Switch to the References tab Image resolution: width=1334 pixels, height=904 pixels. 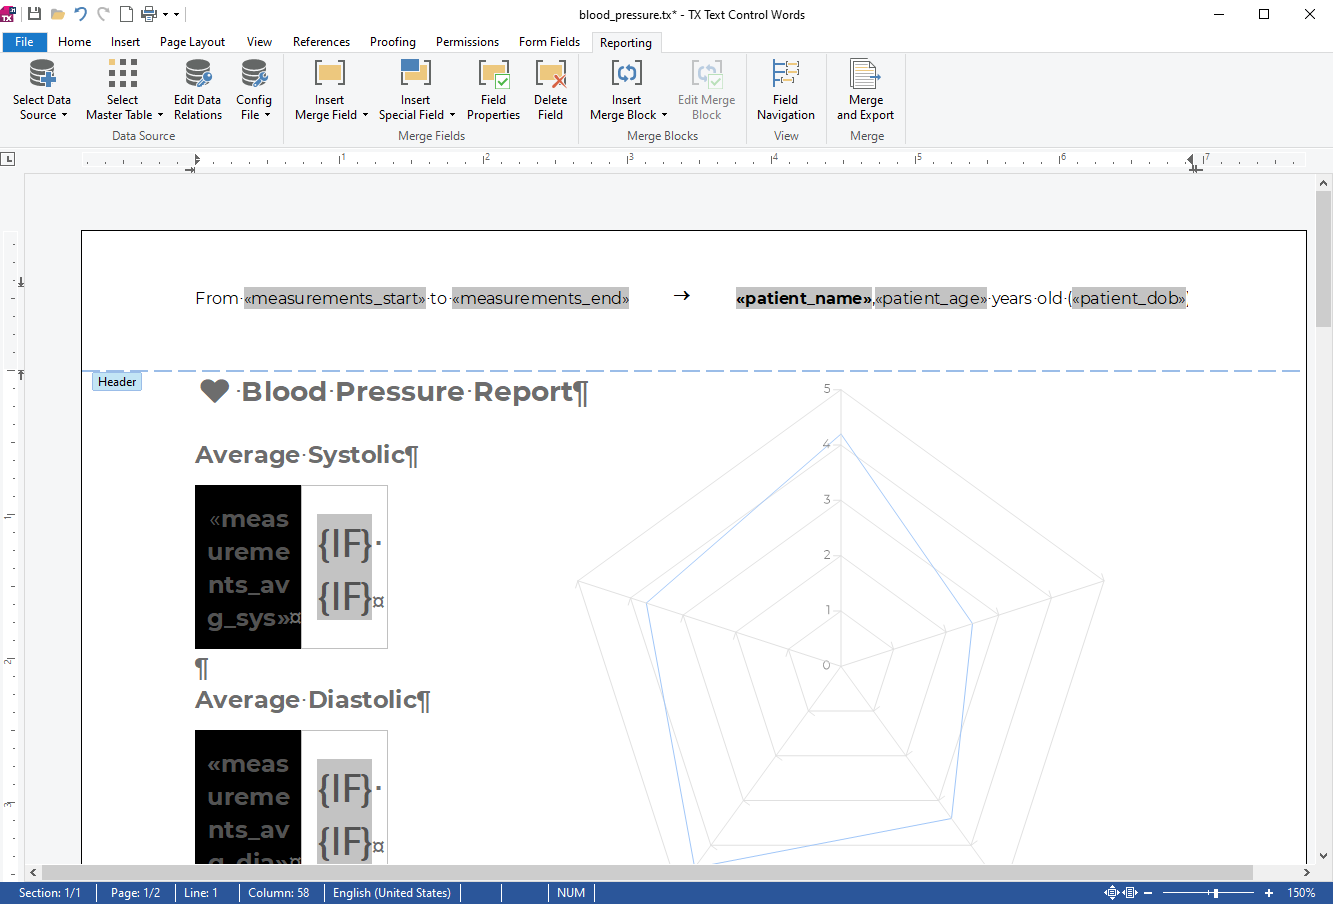pyautogui.click(x=322, y=42)
